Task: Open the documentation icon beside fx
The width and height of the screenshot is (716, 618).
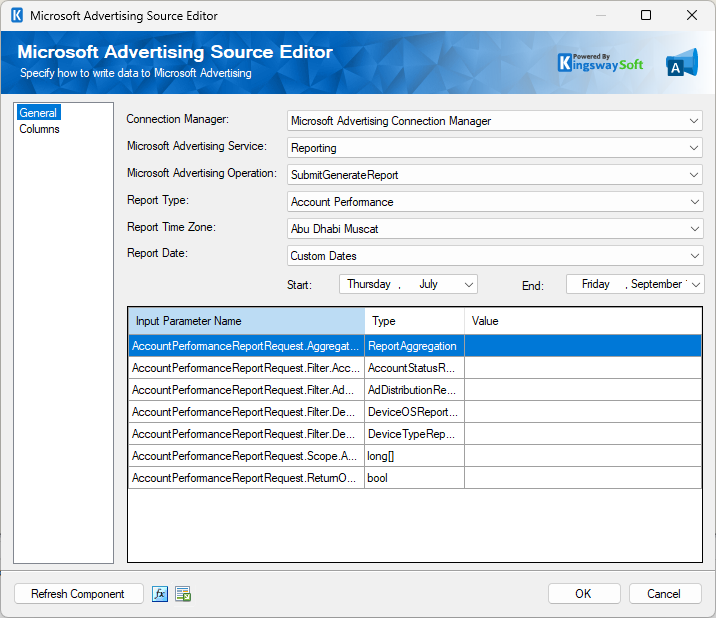Action: tap(183, 594)
